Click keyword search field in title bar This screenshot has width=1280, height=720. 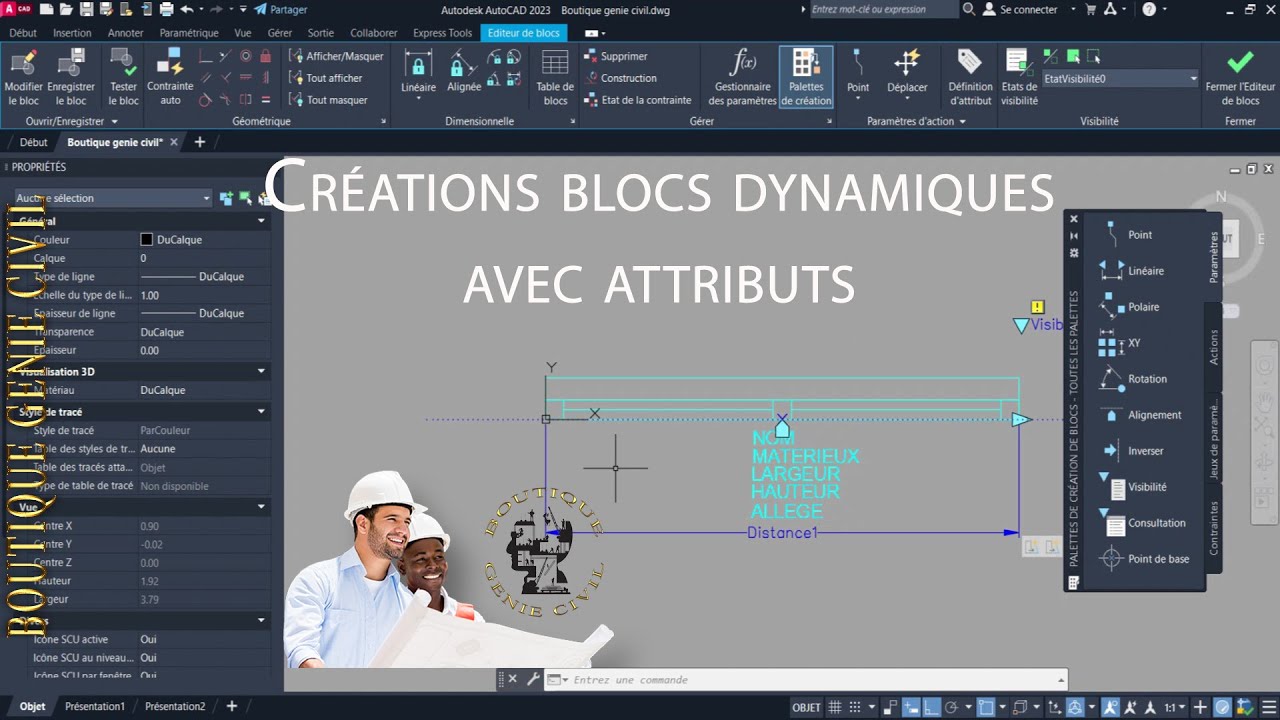pyautogui.click(x=883, y=9)
